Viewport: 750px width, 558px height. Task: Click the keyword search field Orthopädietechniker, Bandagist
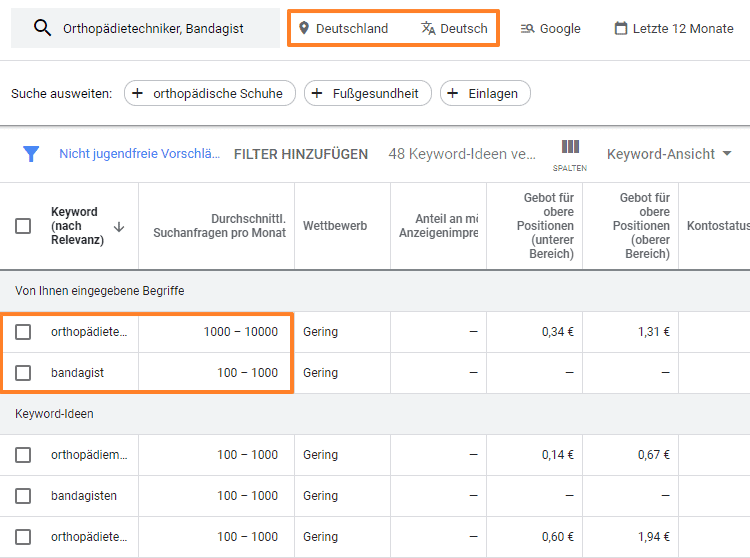[145, 29]
